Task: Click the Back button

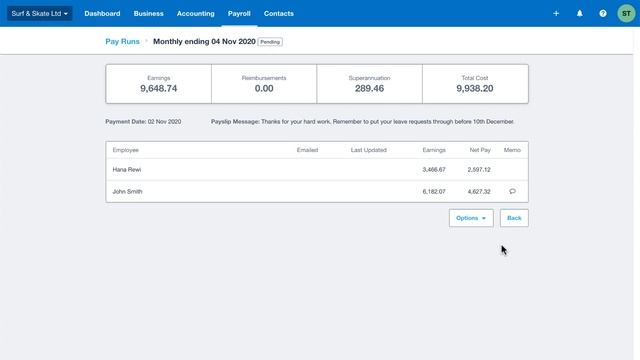Action: click(x=514, y=218)
